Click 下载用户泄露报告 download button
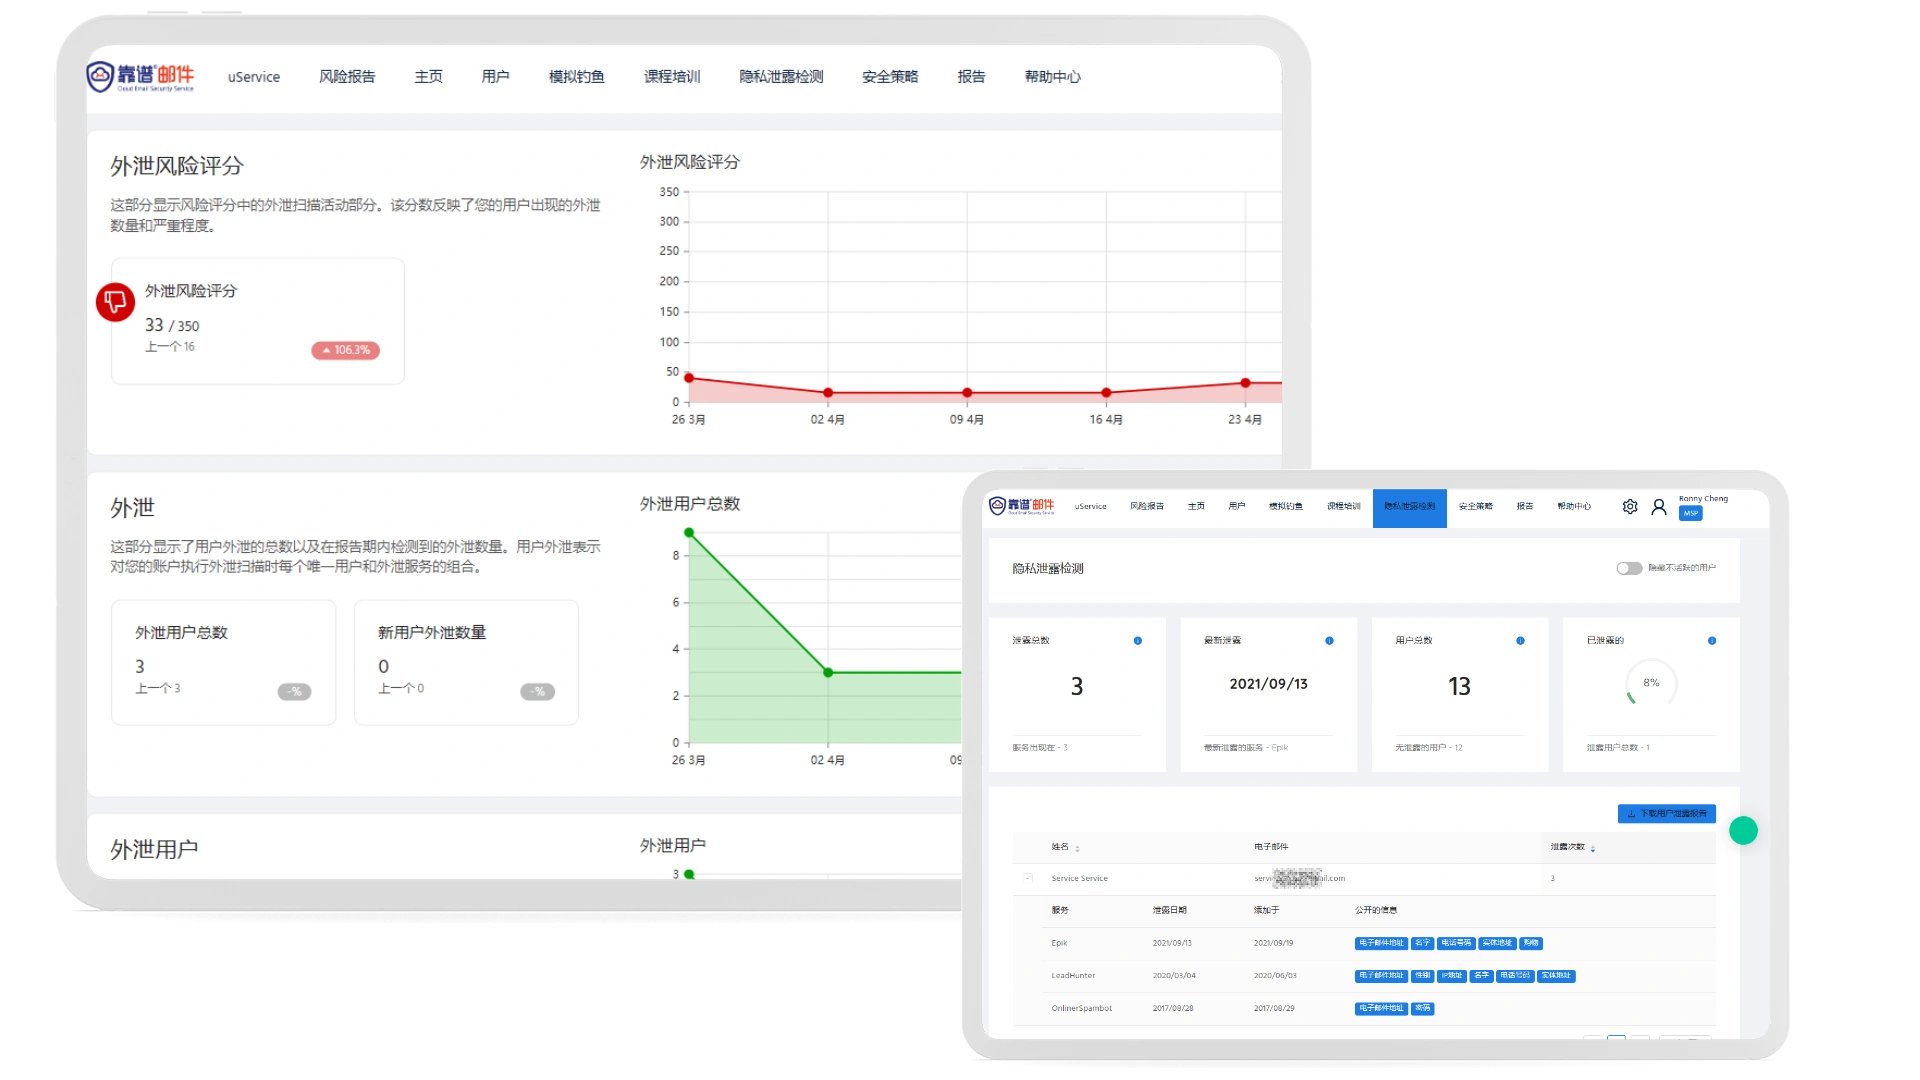 pyautogui.click(x=1666, y=814)
